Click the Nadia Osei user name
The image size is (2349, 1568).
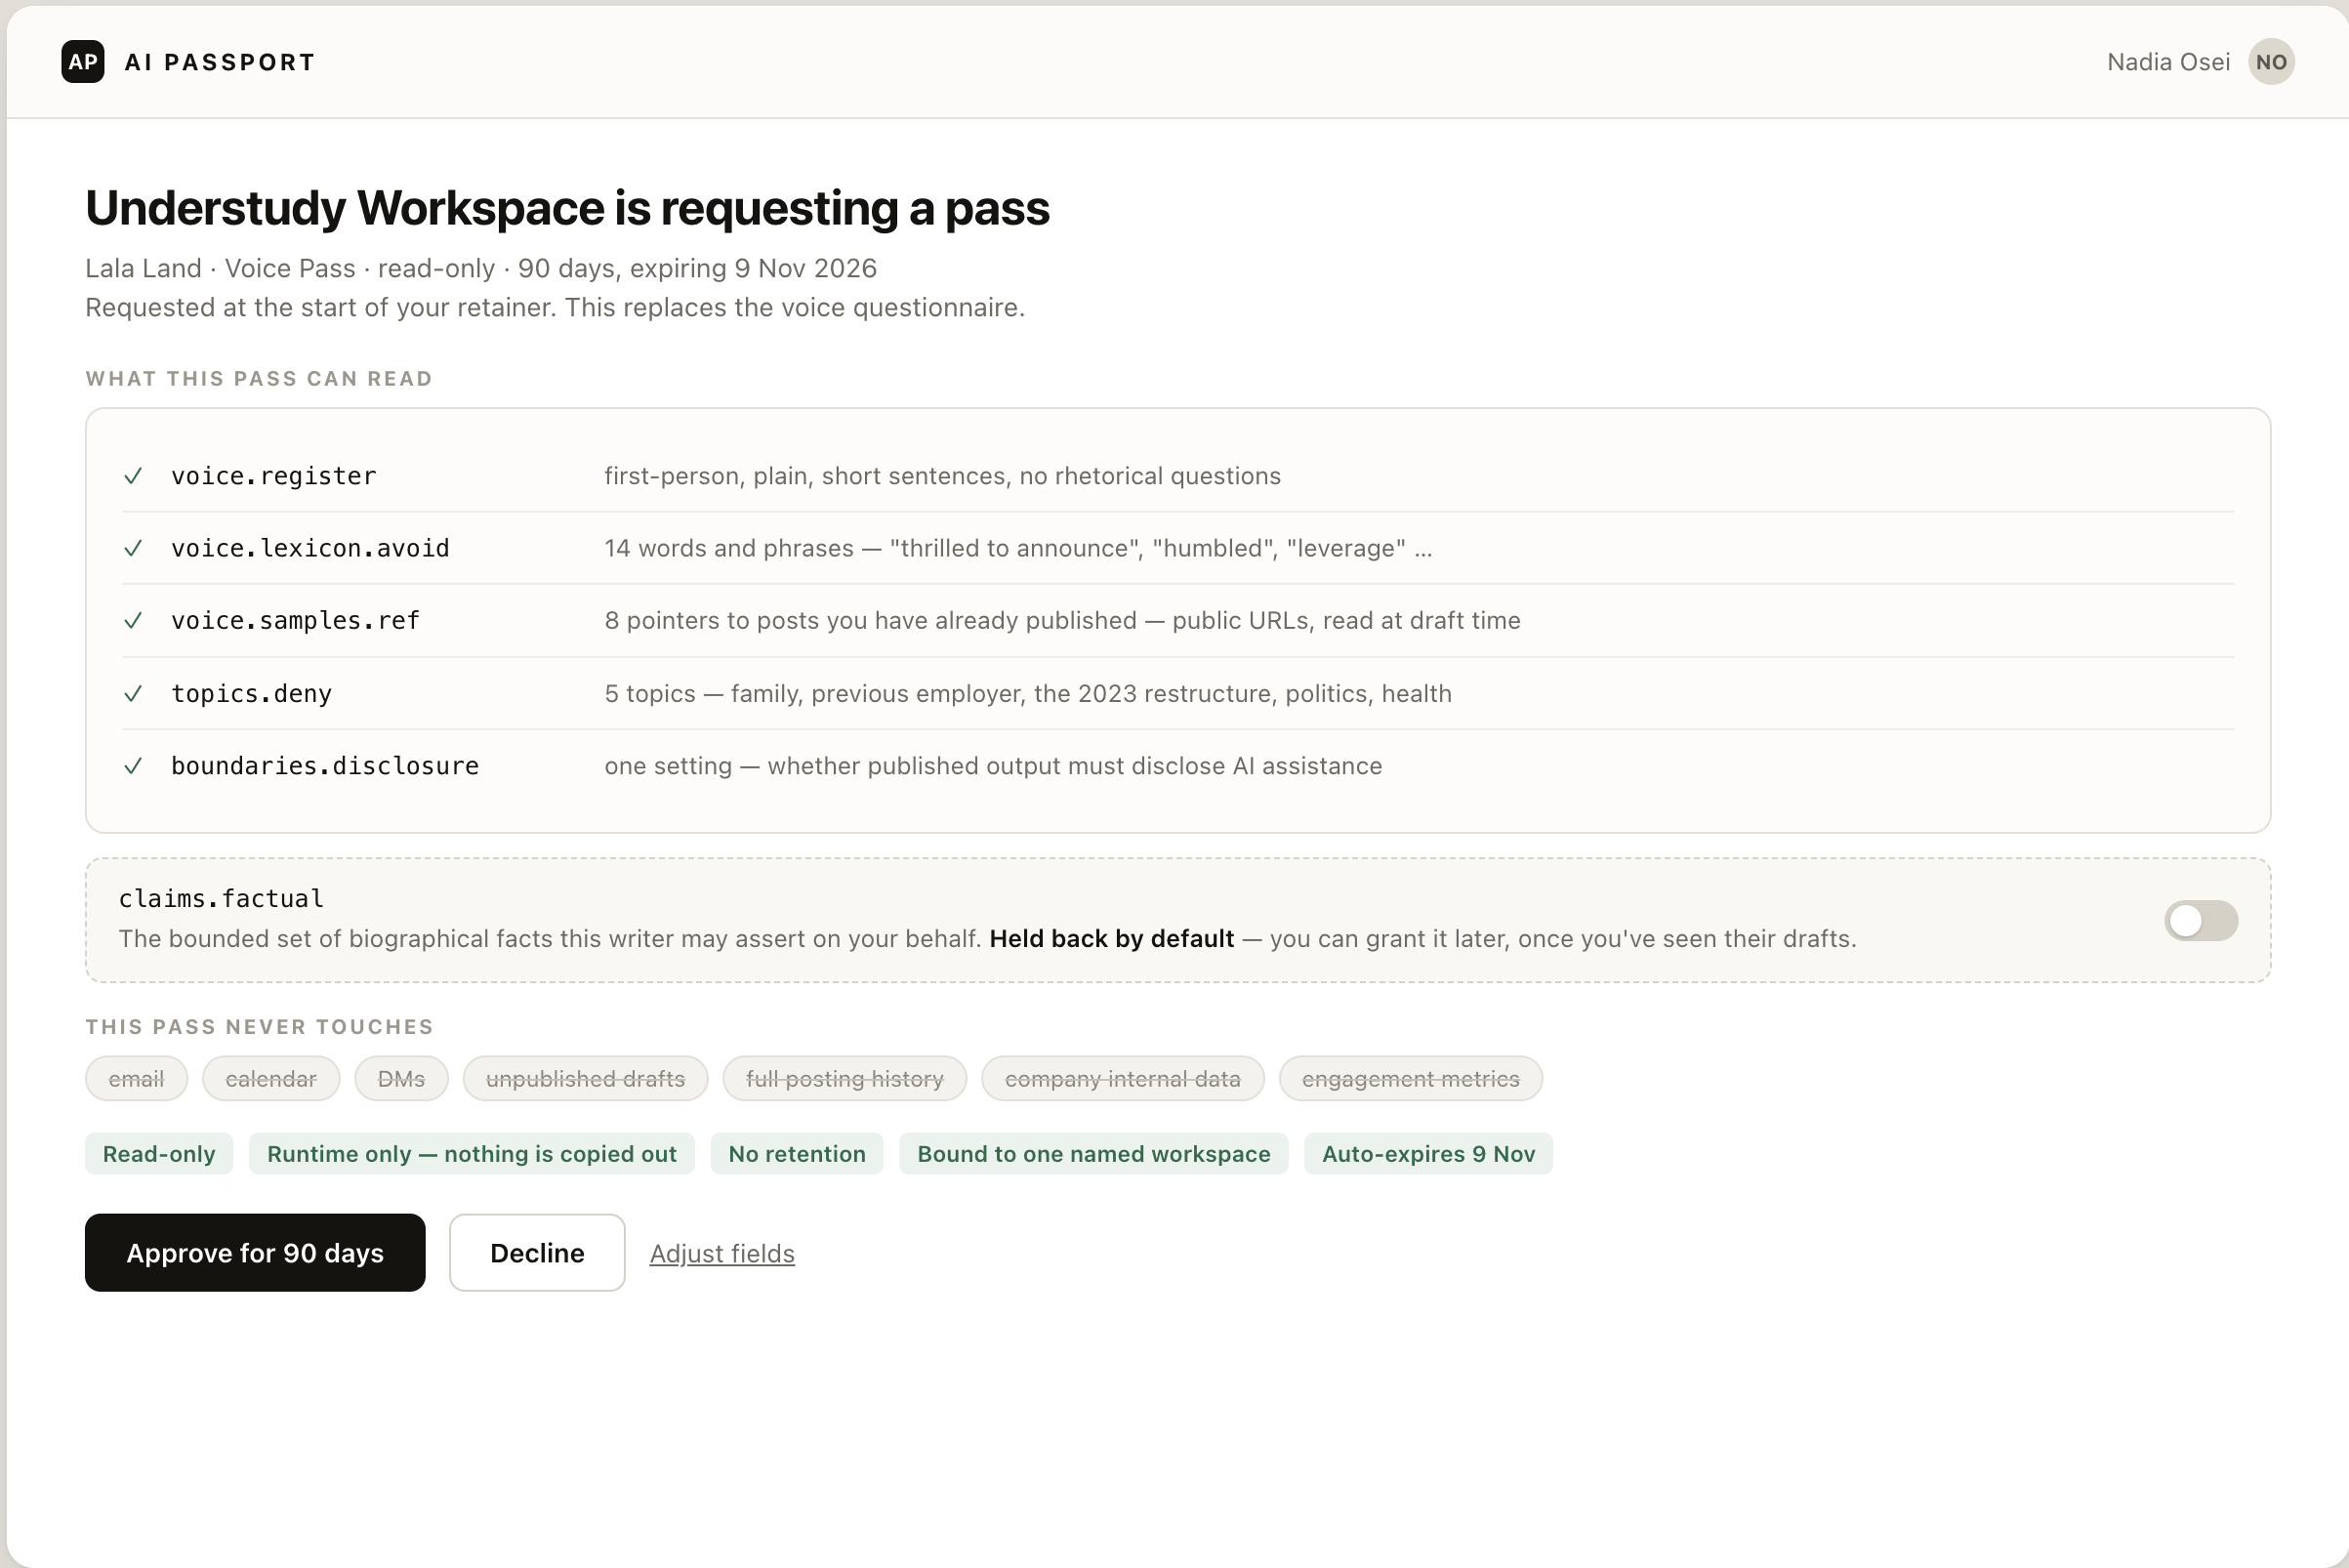point(2168,62)
